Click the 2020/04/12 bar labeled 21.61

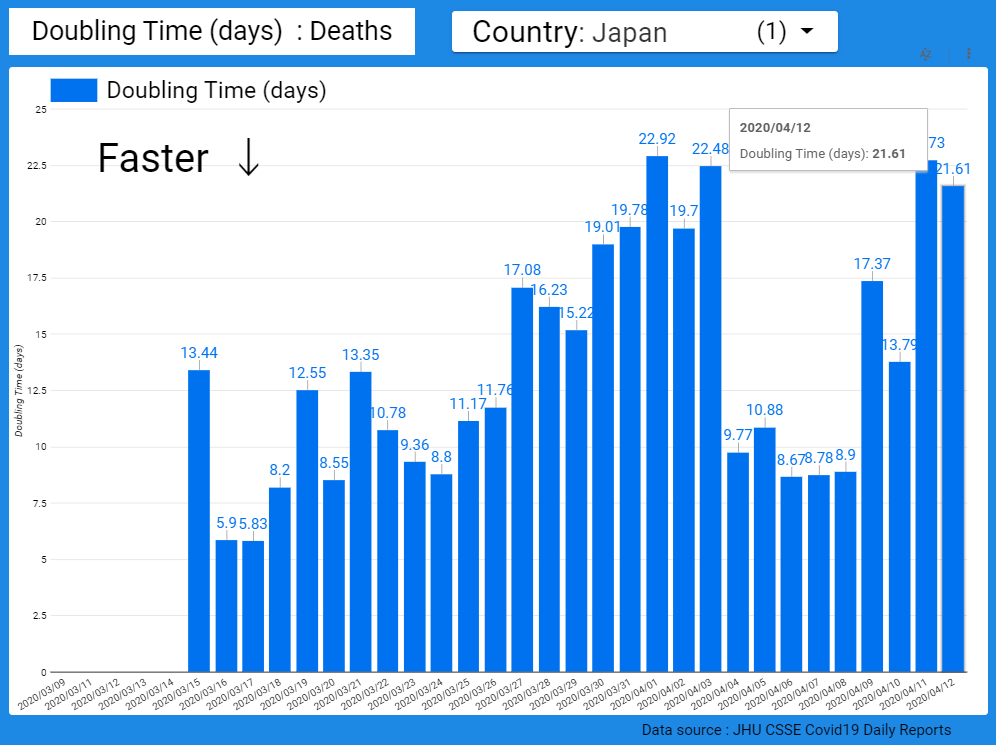pos(953,428)
